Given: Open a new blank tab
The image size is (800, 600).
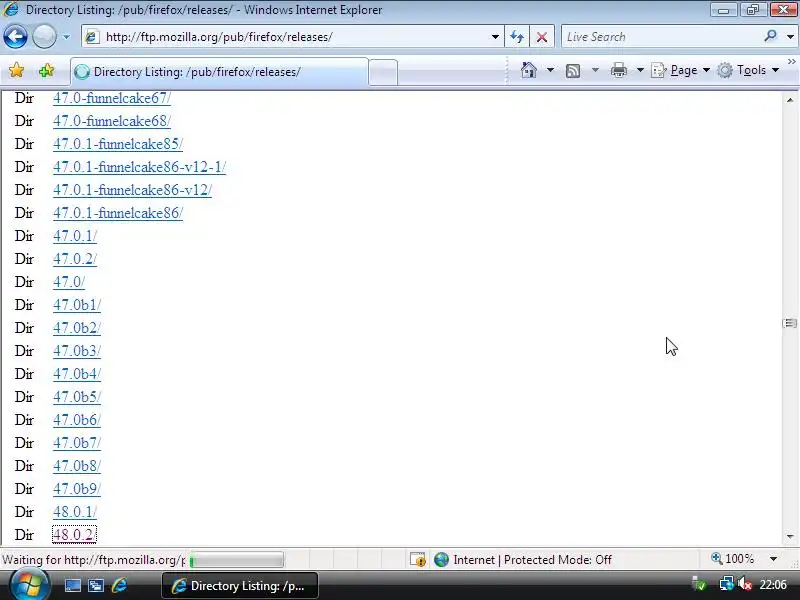Looking at the screenshot, I should coord(383,72).
